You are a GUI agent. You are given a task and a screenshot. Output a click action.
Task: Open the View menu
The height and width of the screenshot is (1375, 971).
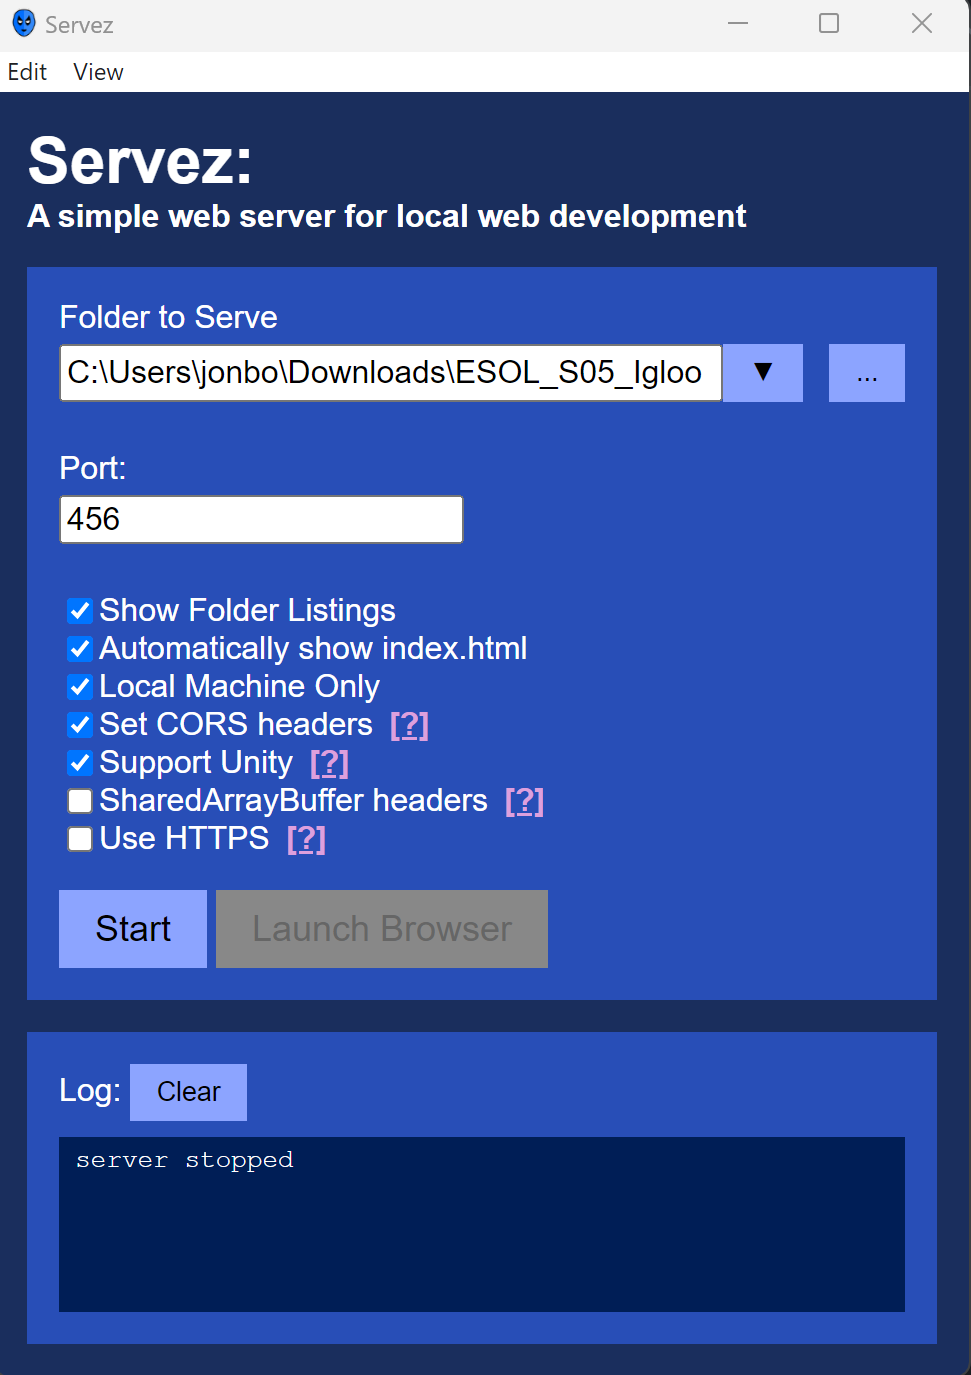(98, 72)
